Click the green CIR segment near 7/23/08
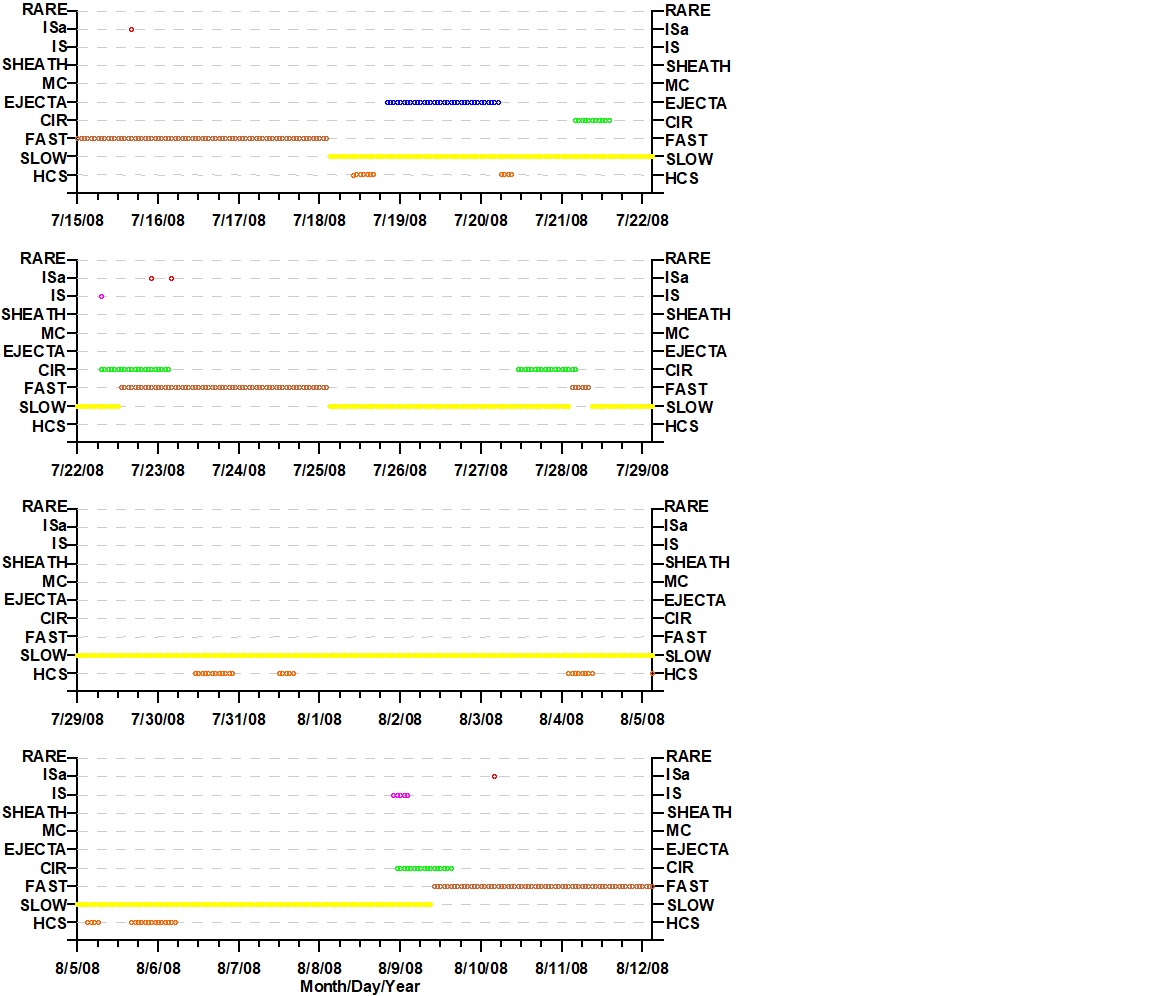The width and height of the screenshot is (1152, 996). pyautogui.click(x=135, y=369)
